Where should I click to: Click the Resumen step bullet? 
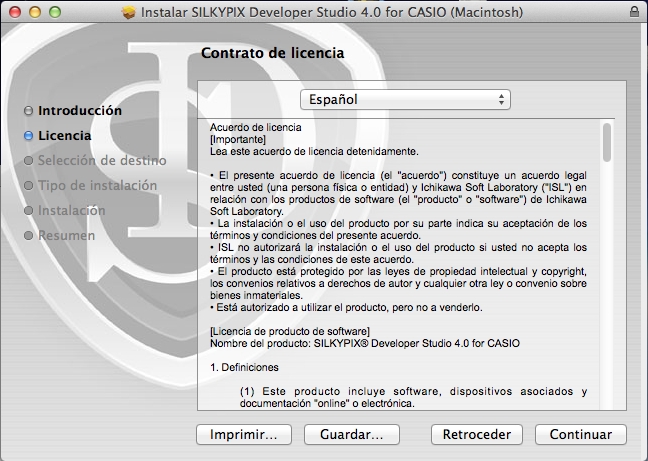point(29,235)
